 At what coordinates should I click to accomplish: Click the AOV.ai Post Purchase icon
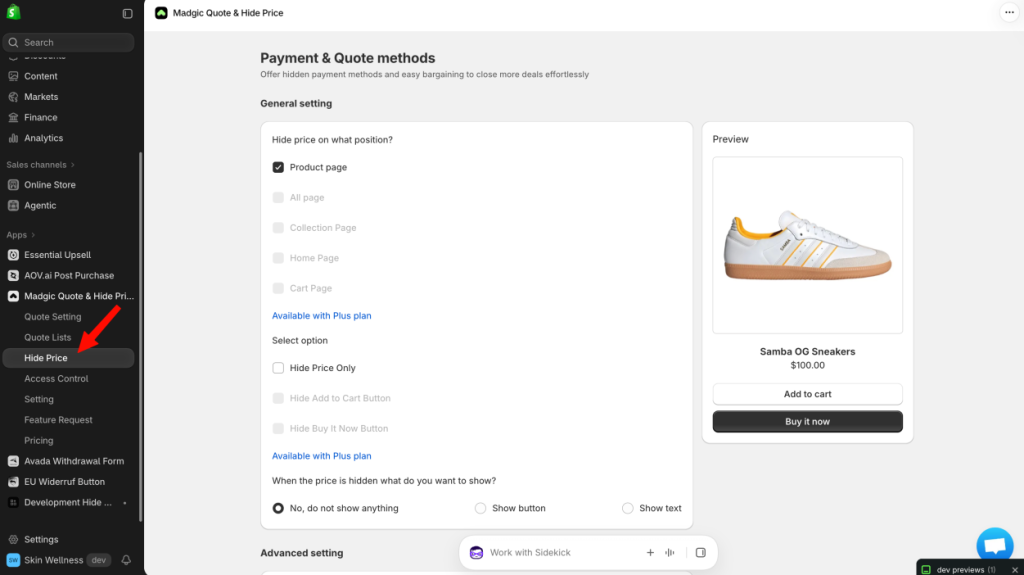13,276
